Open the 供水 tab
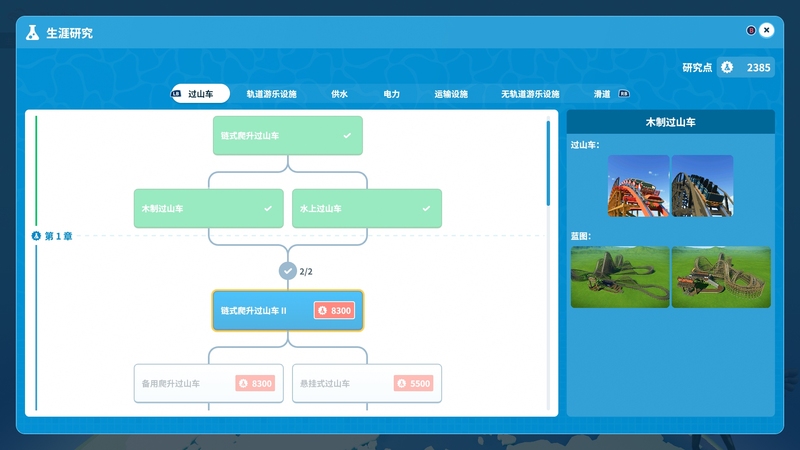 [x=340, y=94]
